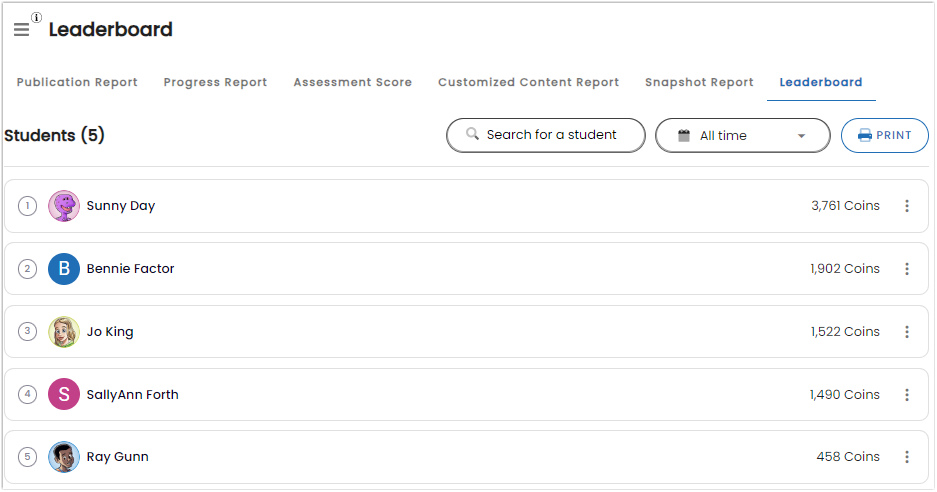Open the Snapshot Report tab
This screenshot has width=937, height=492.
(699, 82)
